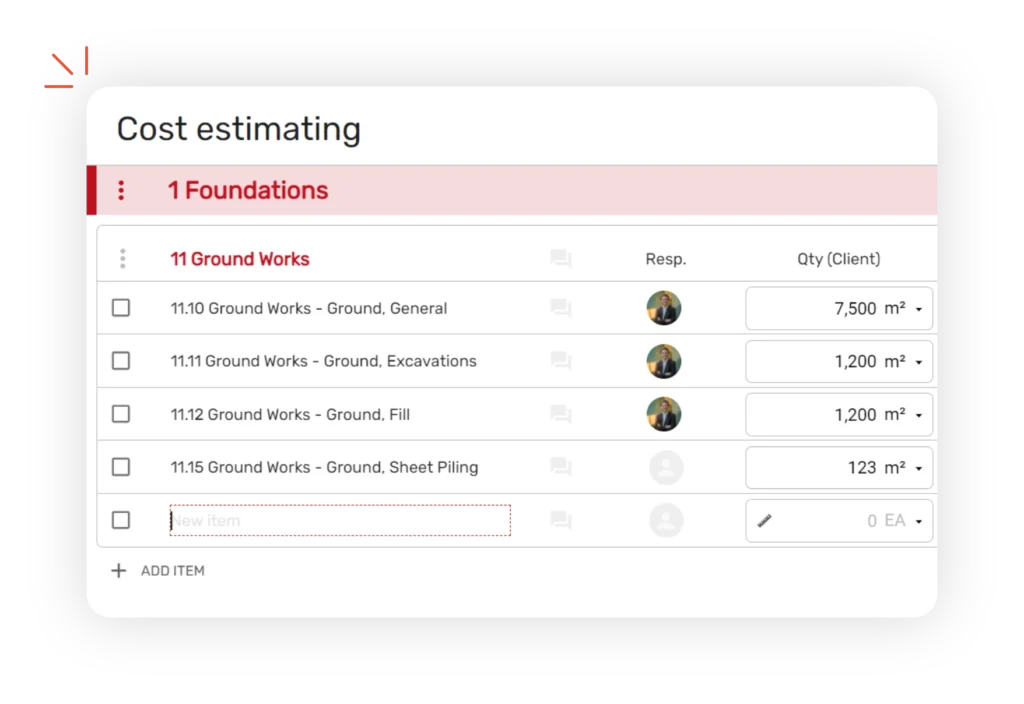Open the unit dropdown for the 7,500 m² quantity

(x=918, y=309)
